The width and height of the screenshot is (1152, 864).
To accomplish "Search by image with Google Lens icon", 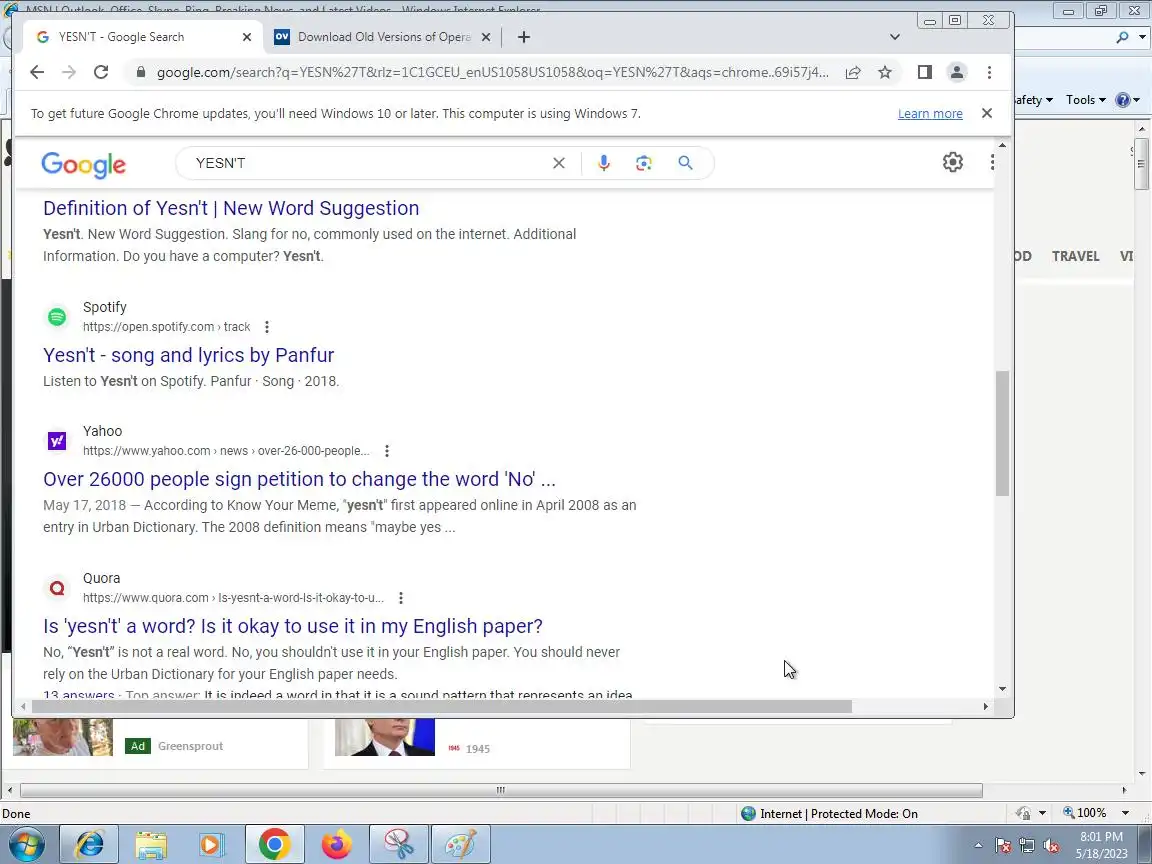I will [644, 163].
